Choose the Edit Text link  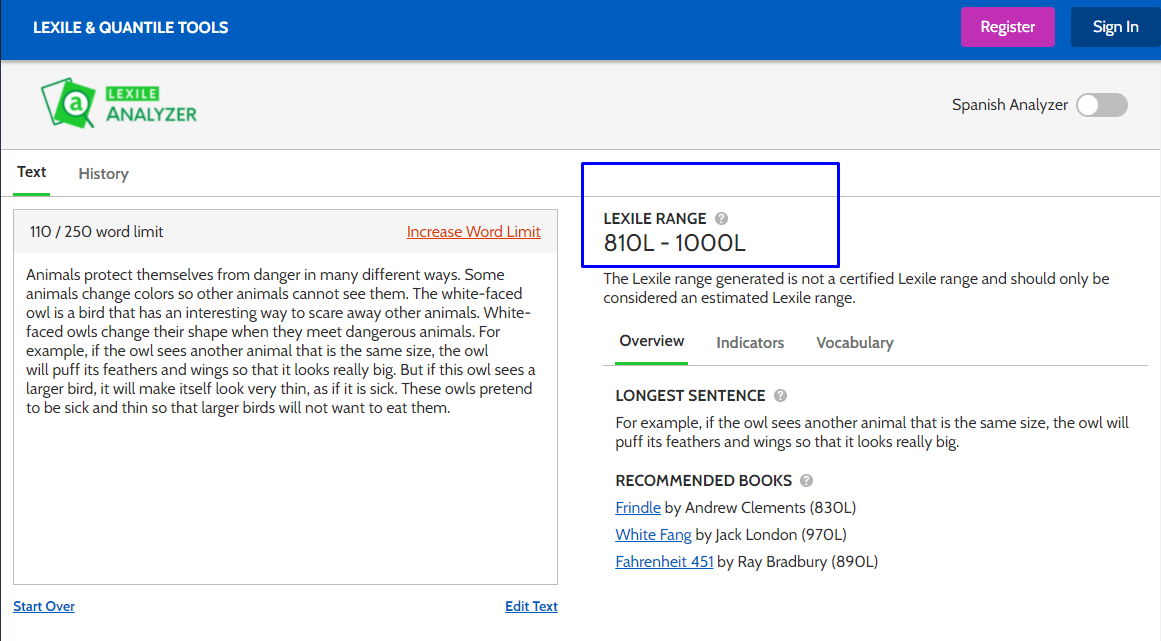531,606
